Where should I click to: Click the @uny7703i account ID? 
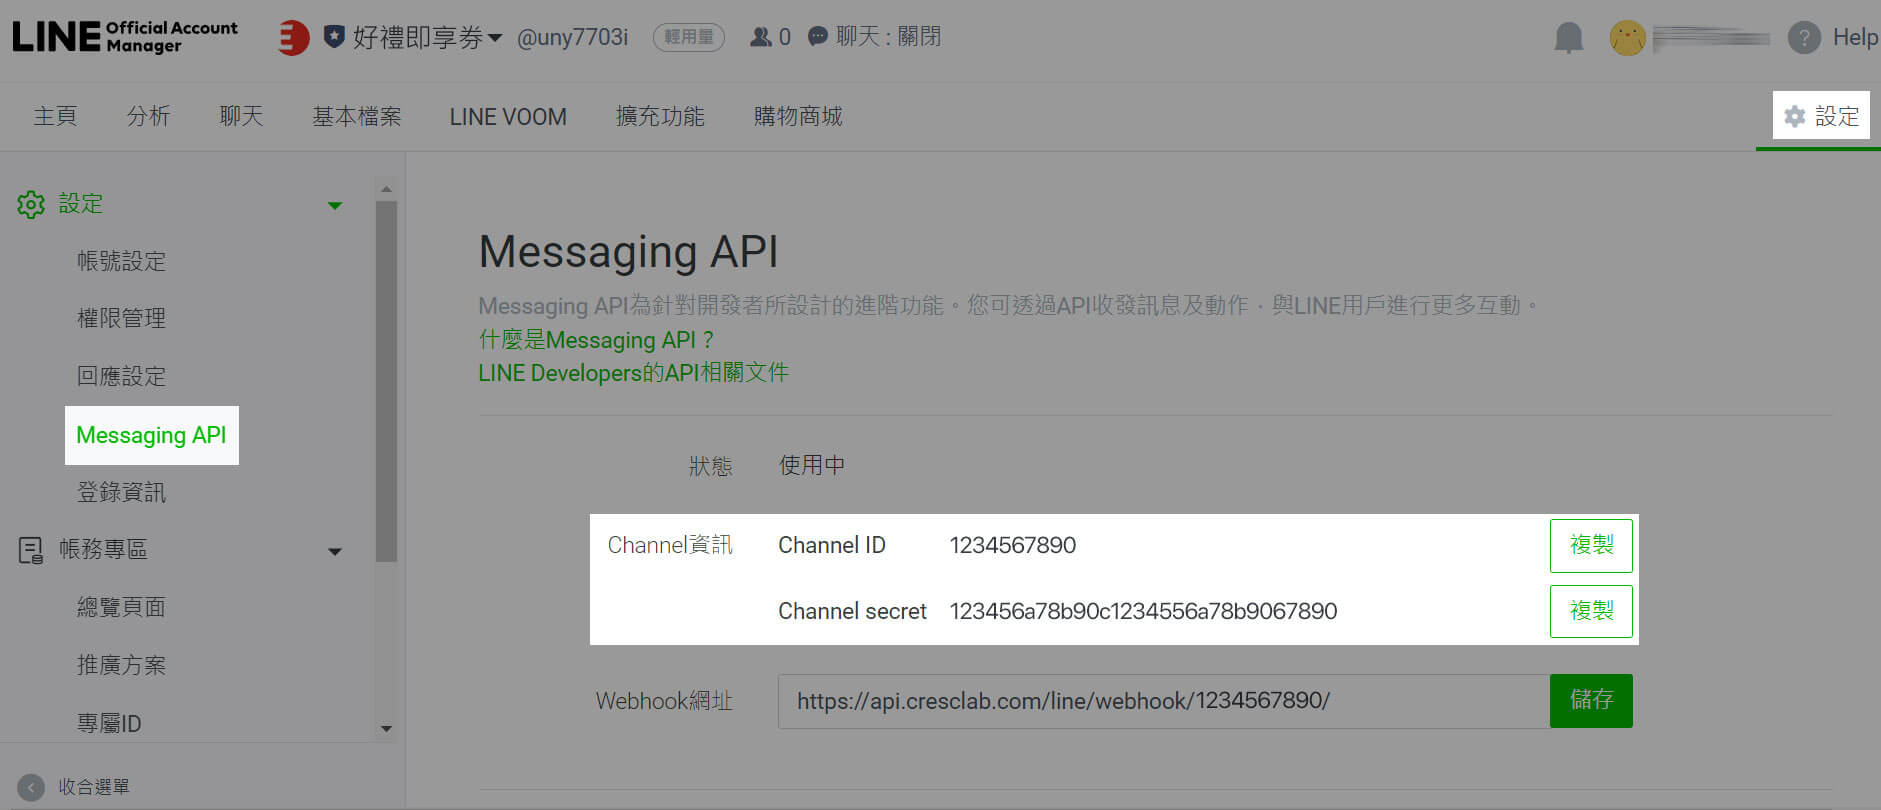coord(572,38)
